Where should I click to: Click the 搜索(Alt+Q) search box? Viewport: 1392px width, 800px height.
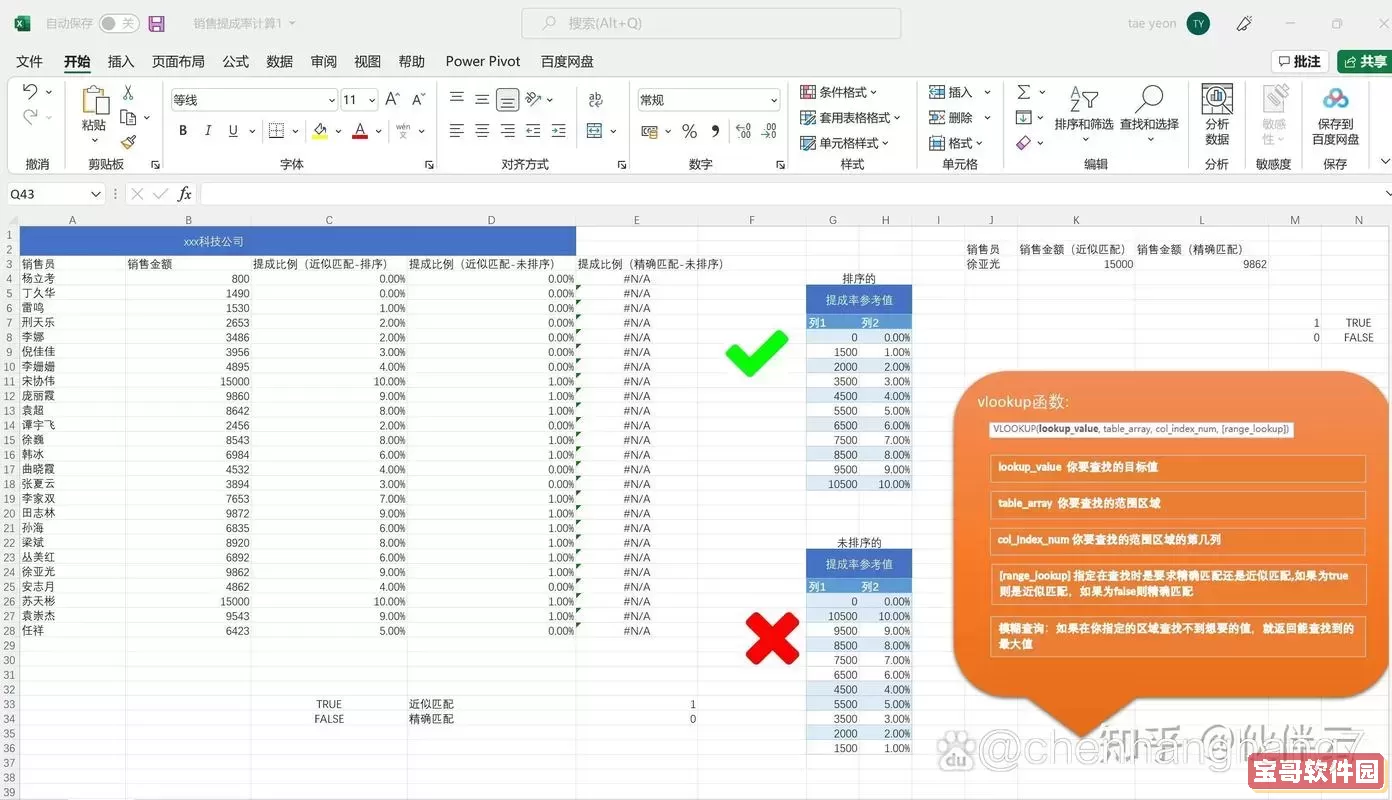click(x=711, y=23)
